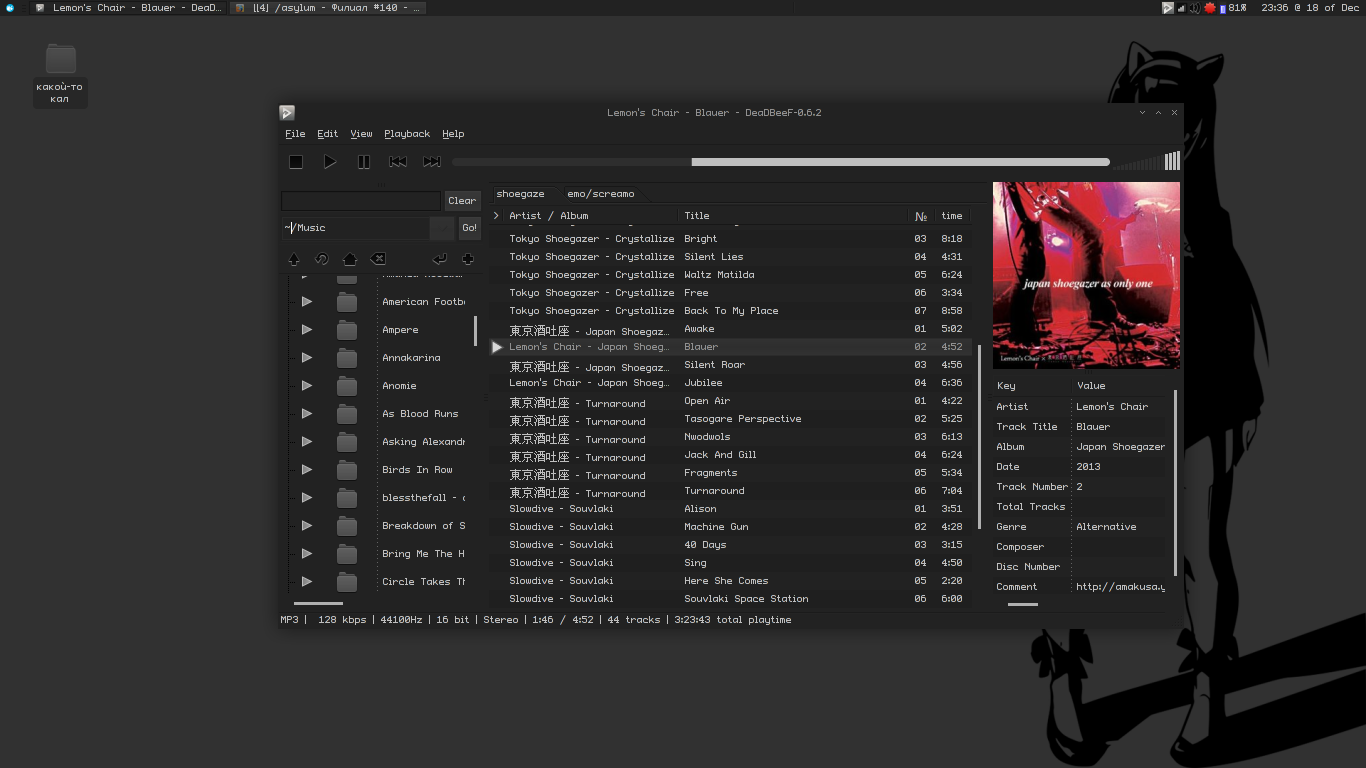The width and height of the screenshot is (1366, 768).
Task: Click the playing-indicator column header arrow
Action: [x=496, y=216]
